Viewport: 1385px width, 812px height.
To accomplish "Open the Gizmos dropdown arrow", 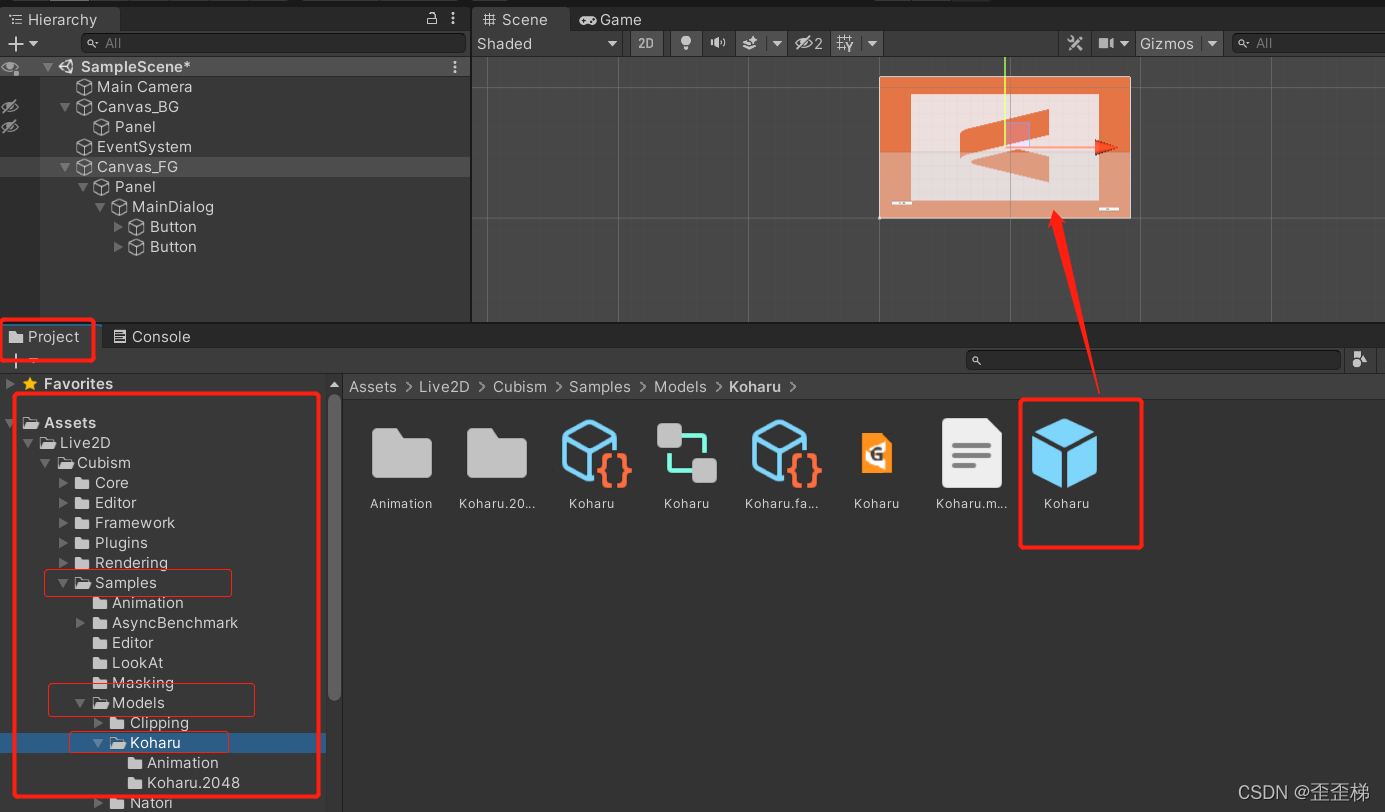I will 1212,43.
